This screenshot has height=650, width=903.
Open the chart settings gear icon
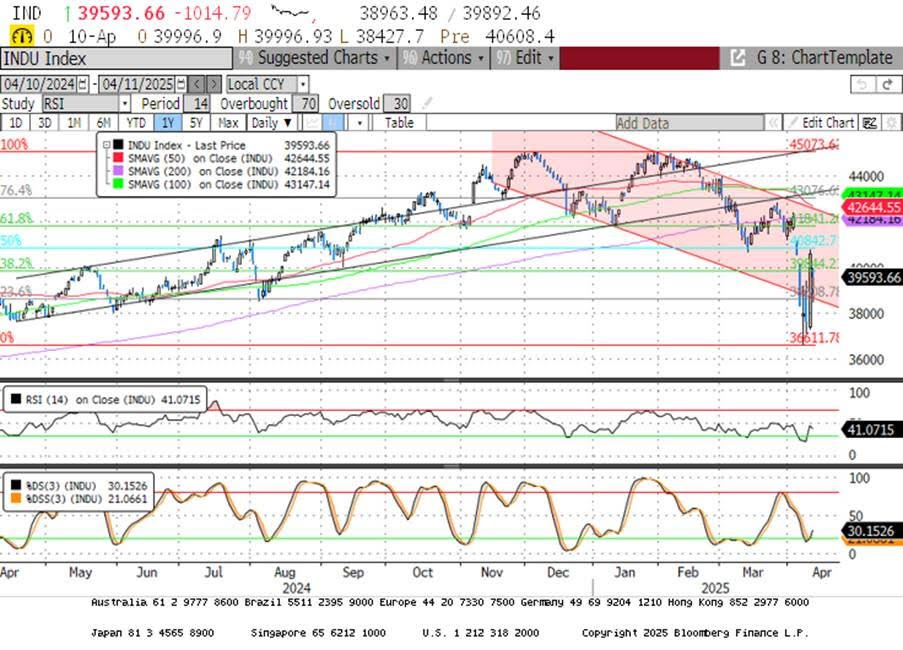tap(890, 123)
